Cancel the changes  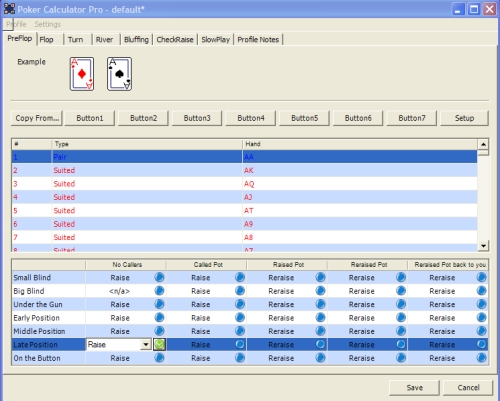tap(468, 388)
